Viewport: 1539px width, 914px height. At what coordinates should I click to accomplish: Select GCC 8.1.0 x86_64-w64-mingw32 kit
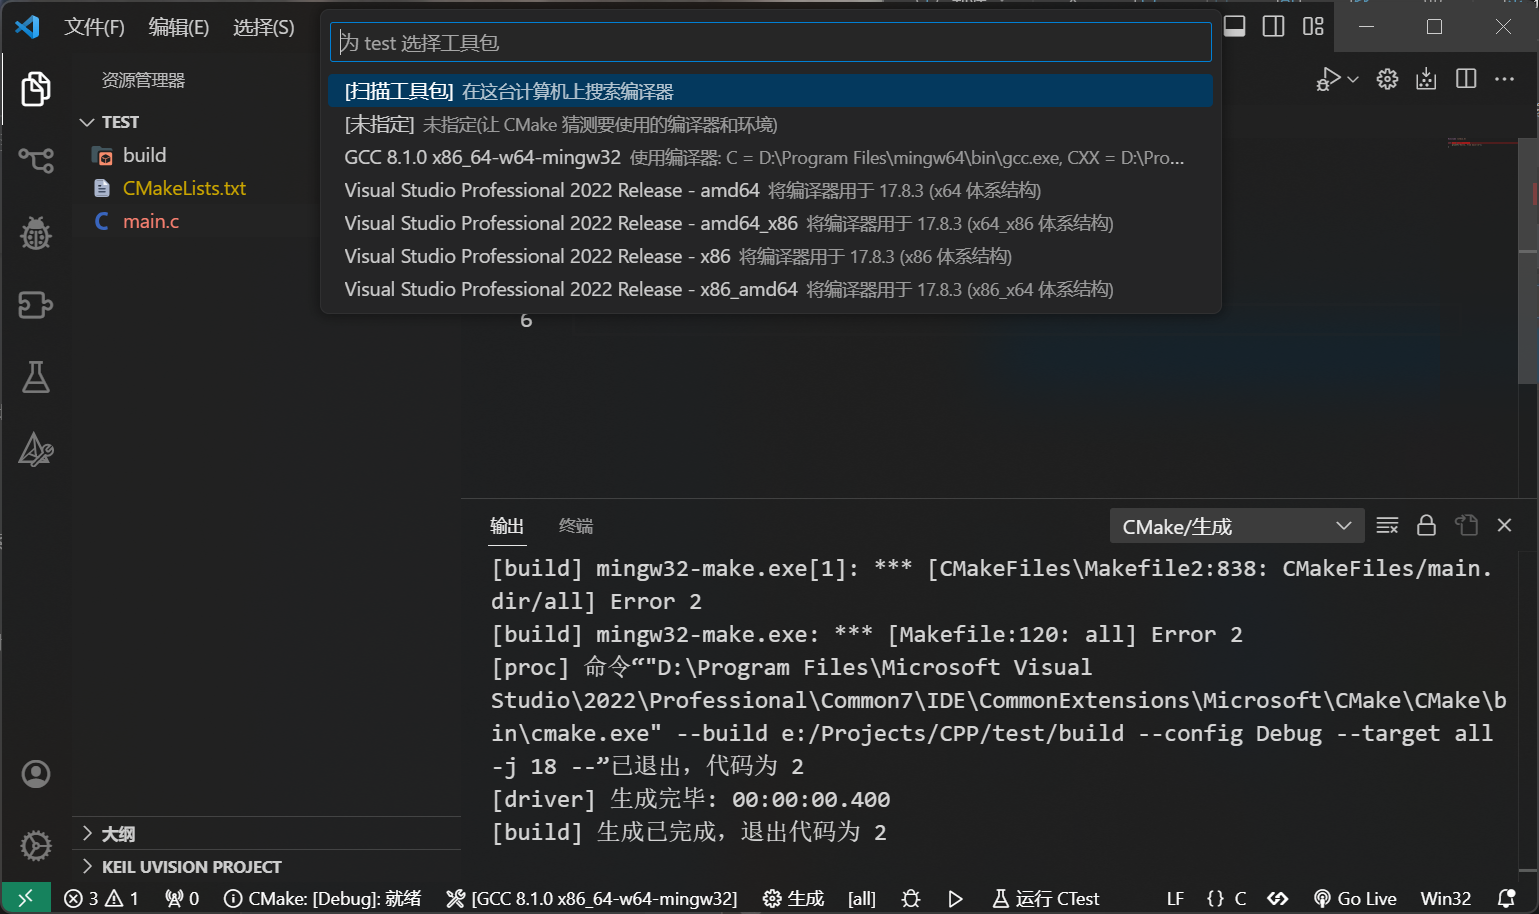click(x=482, y=157)
